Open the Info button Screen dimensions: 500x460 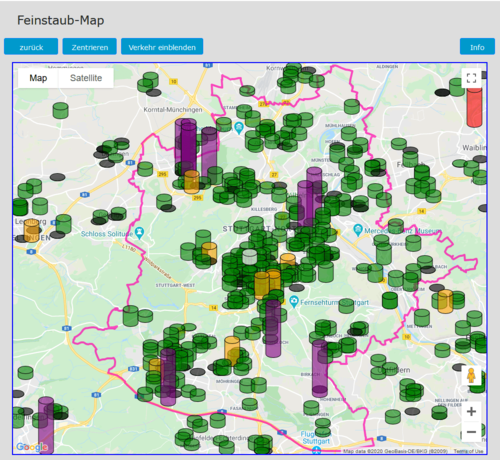tap(477, 46)
